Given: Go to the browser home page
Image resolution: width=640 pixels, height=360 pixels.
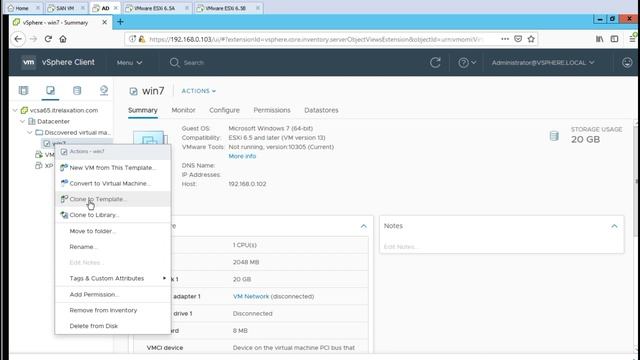Looking at the screenshot, I should [x=63, y=39].
